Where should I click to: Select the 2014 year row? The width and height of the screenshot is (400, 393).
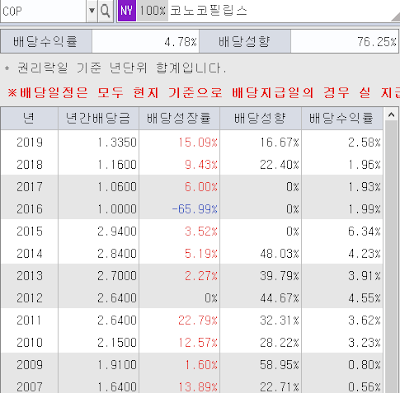[x=192, y=253]
